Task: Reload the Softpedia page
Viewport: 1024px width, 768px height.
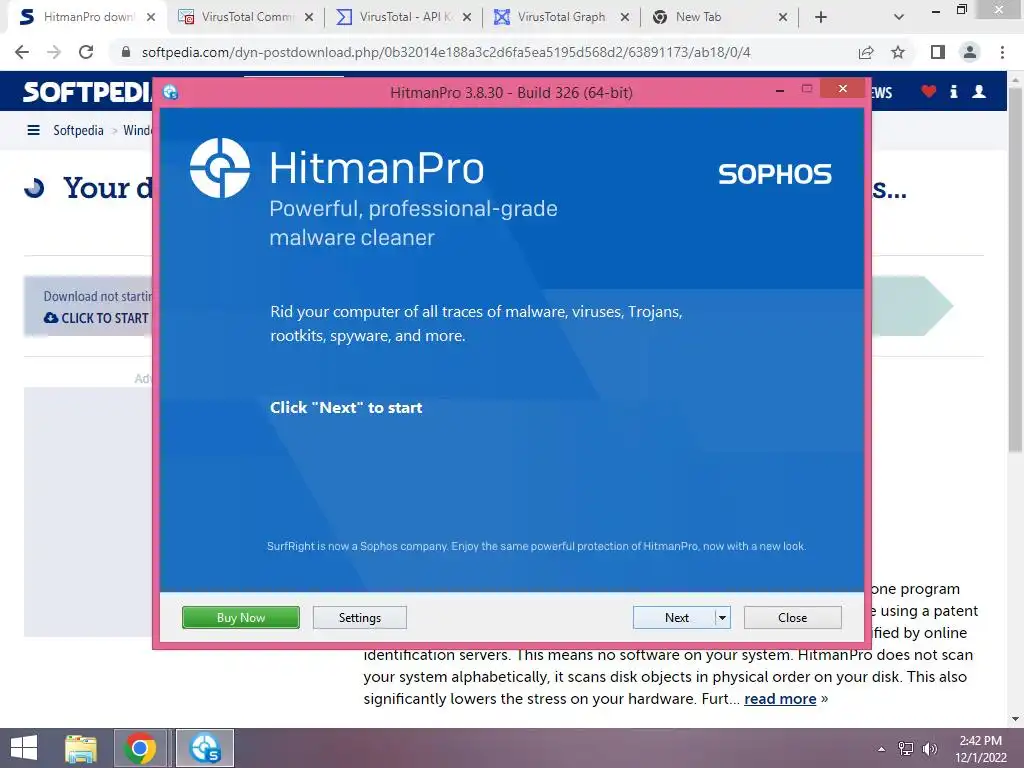Action: point(86,52)
